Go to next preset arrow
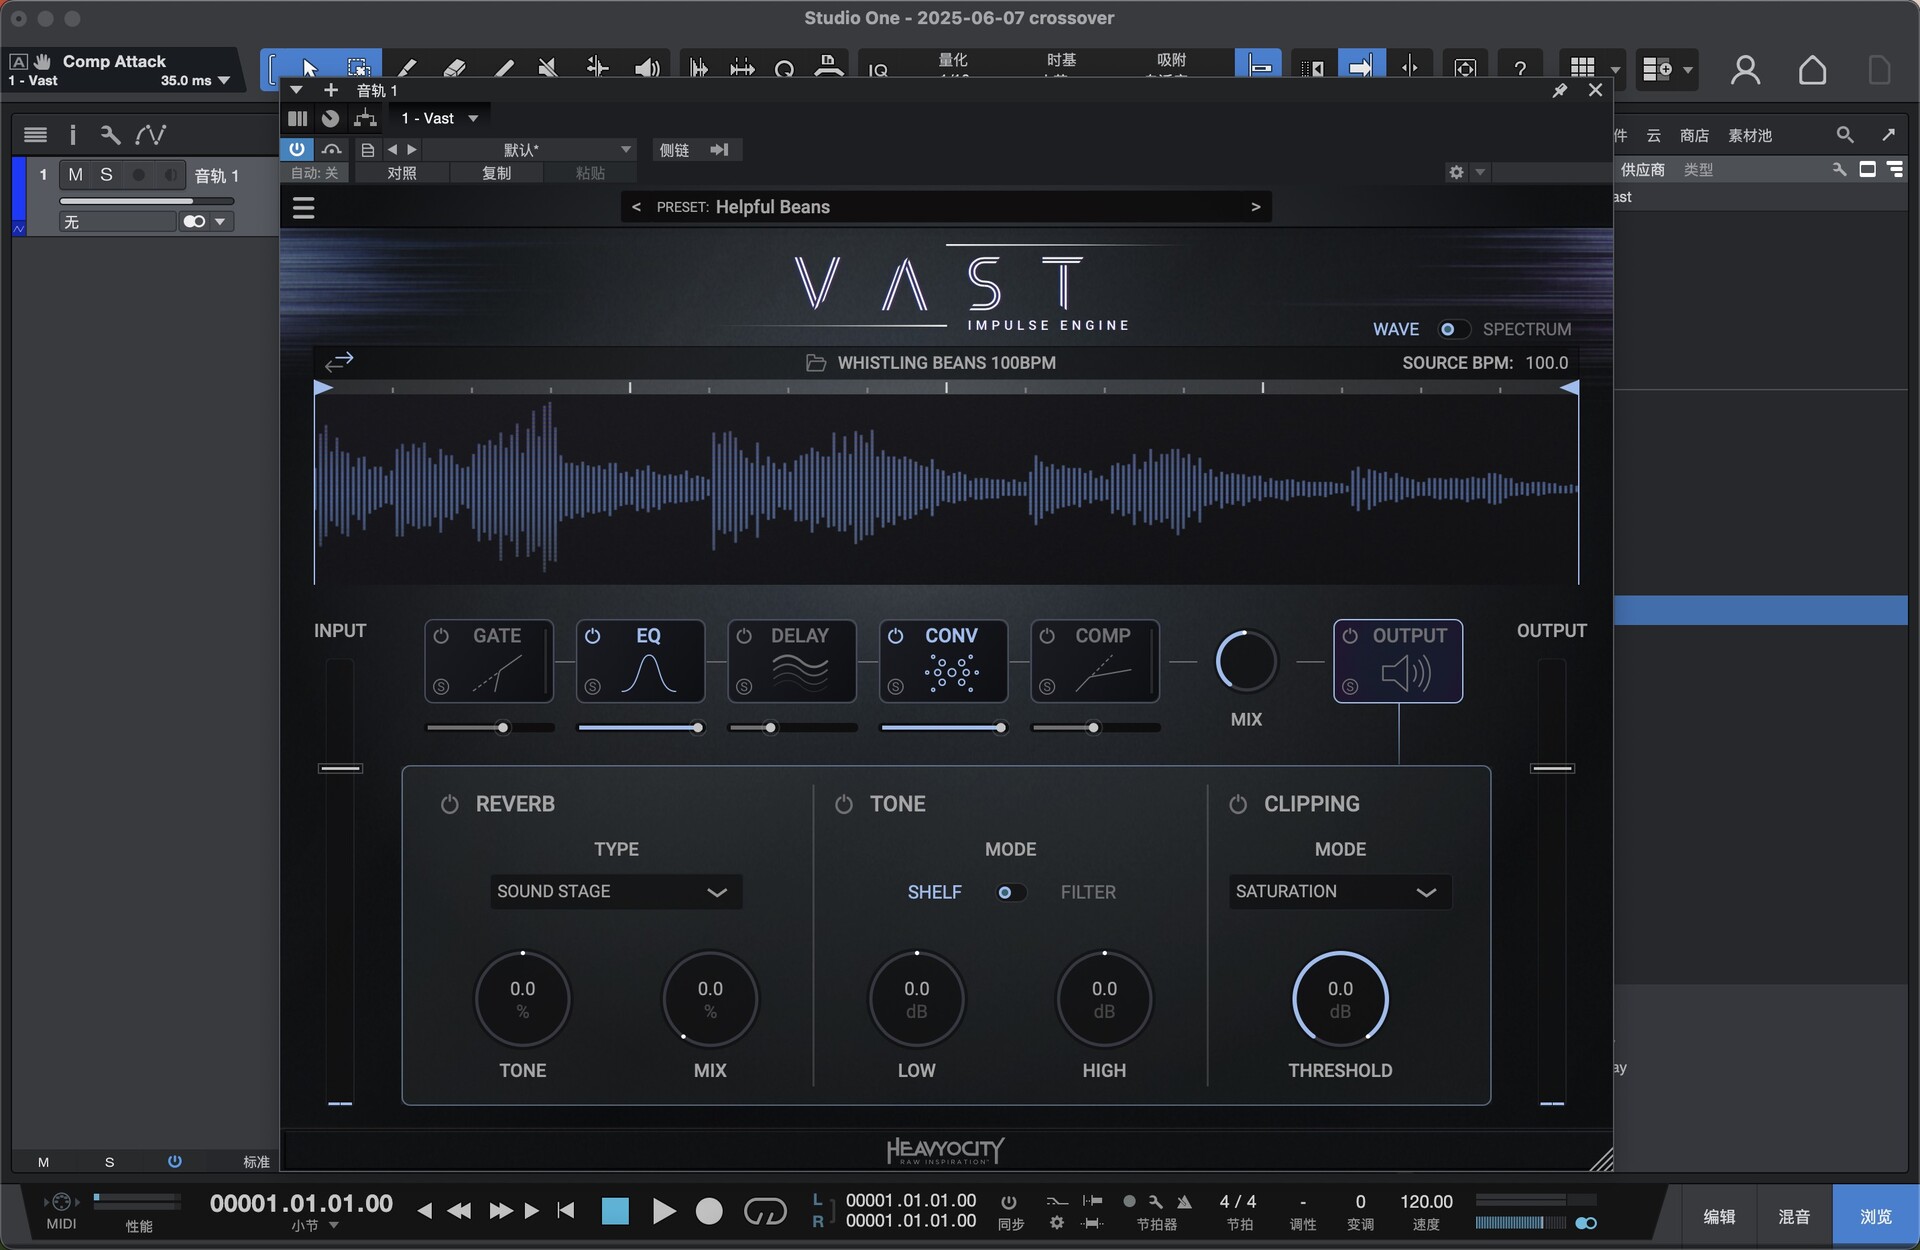Image resolution: width=1920 pixels, height=1250 pixels. click(1255, 207)
